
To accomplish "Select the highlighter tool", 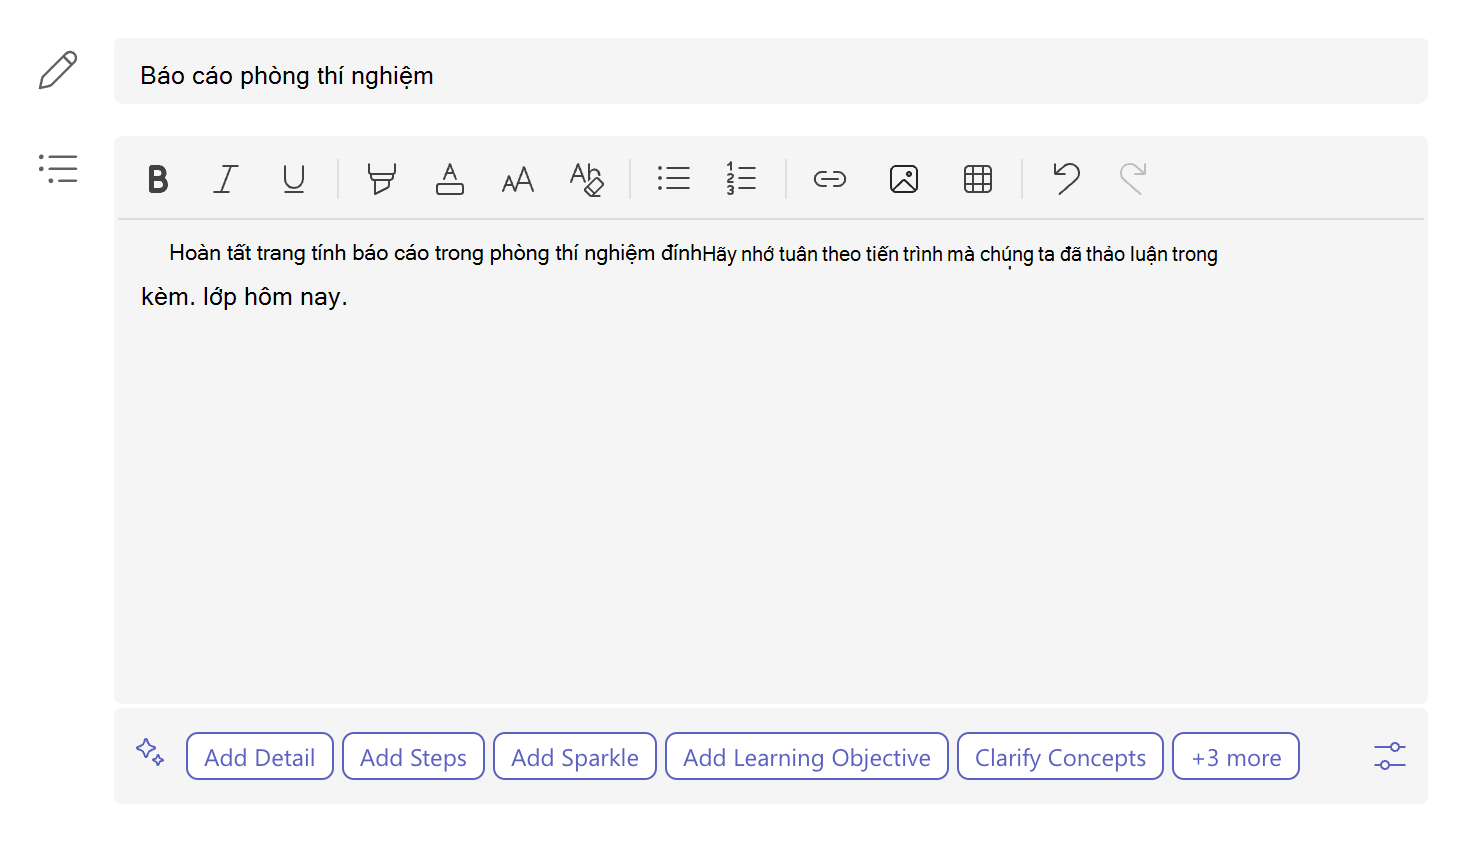I will coord(381,179).
